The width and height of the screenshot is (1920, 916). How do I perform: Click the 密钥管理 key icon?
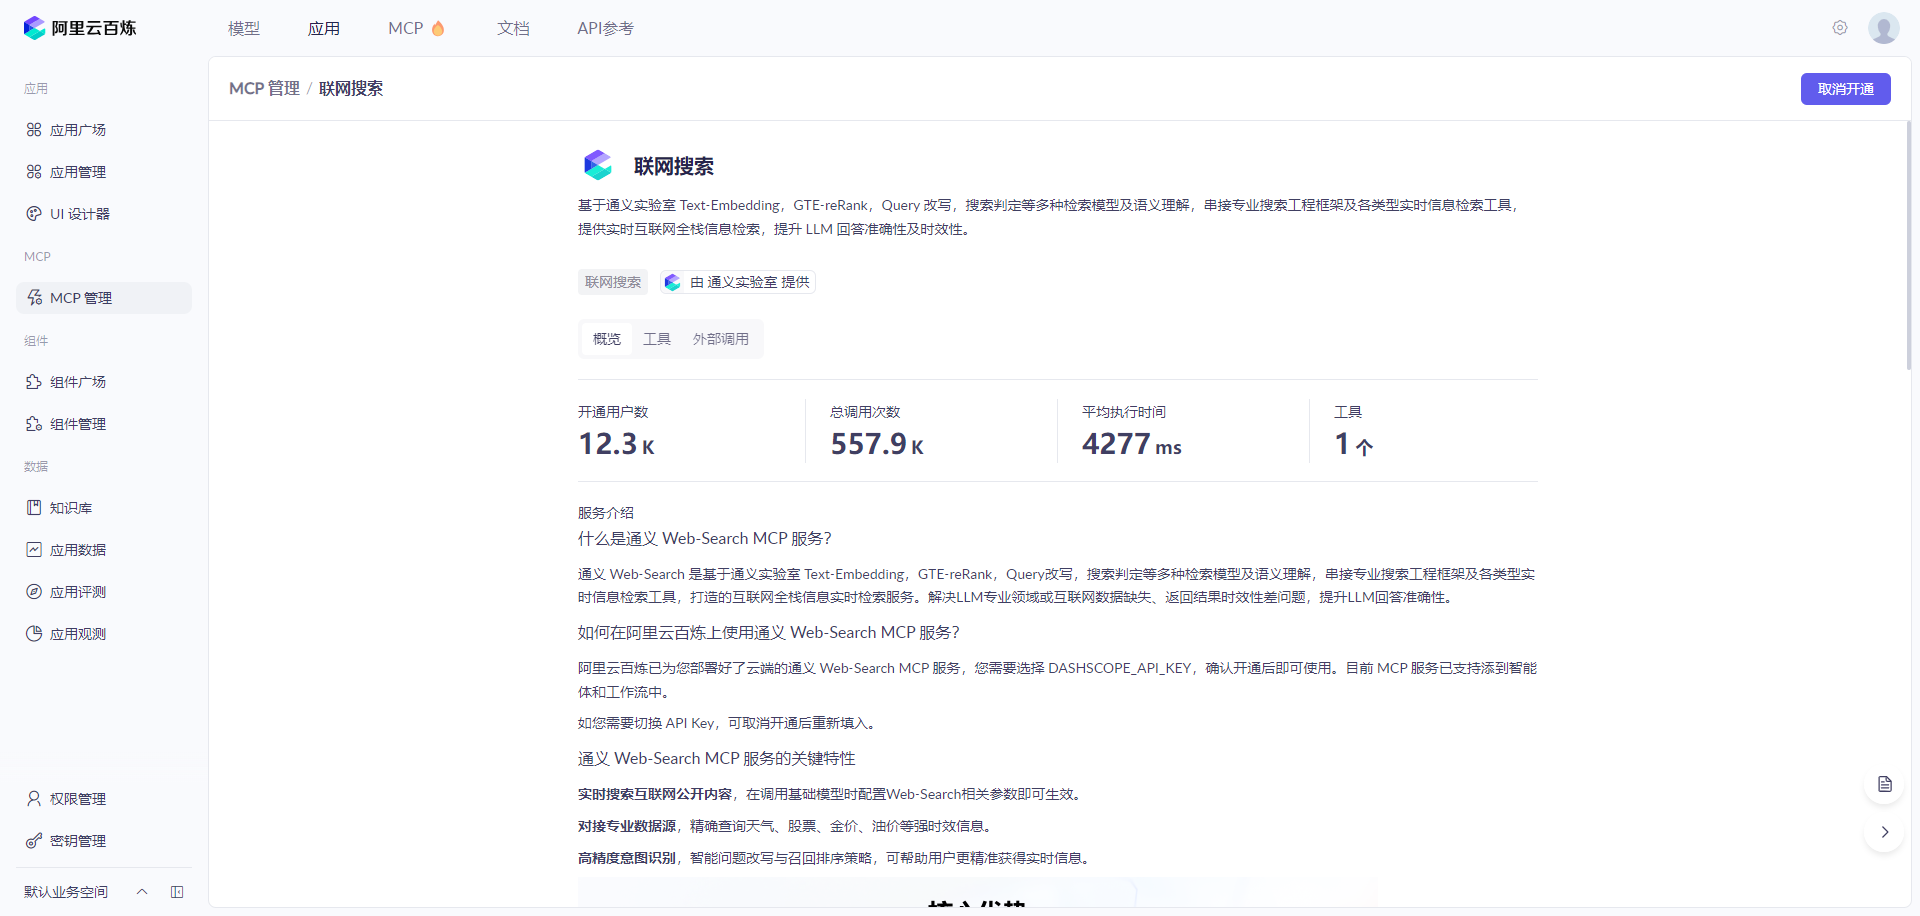(x=34, y=841)
